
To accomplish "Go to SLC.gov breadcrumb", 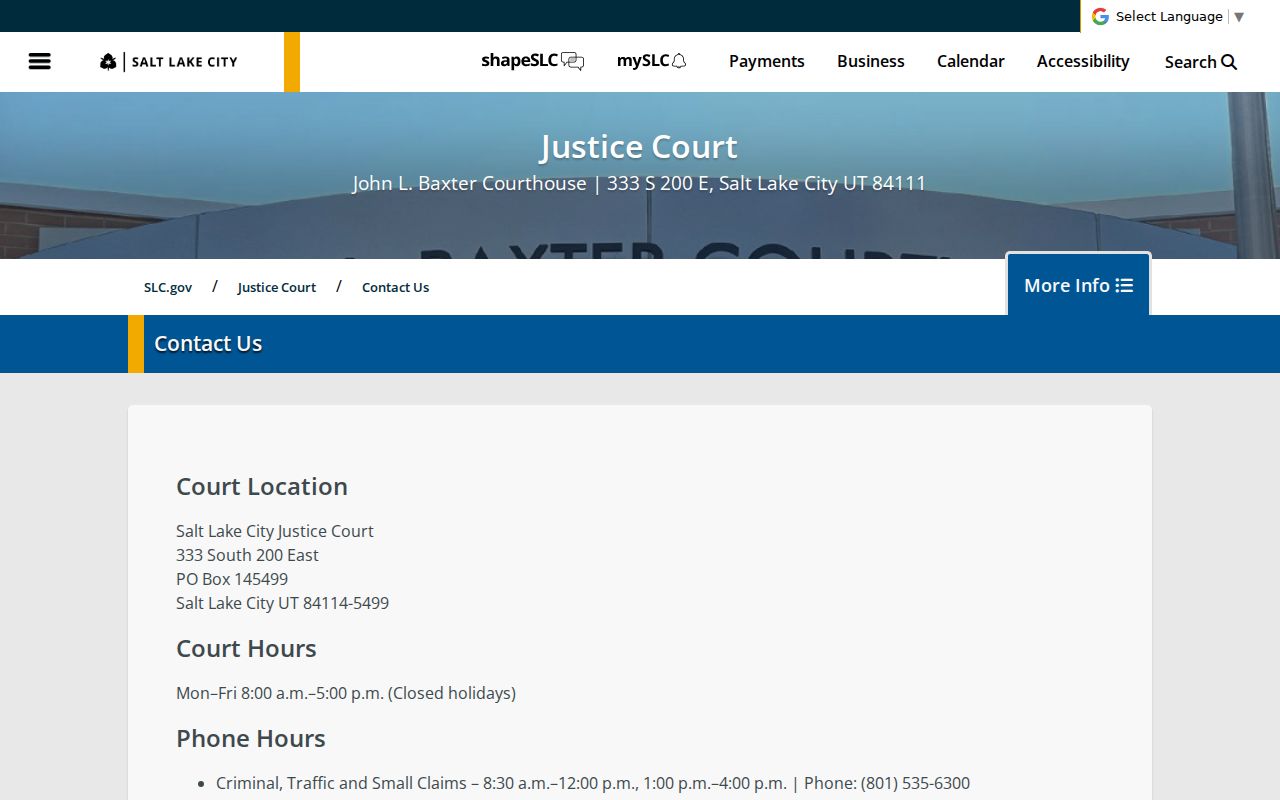I will tap(168, 287).
